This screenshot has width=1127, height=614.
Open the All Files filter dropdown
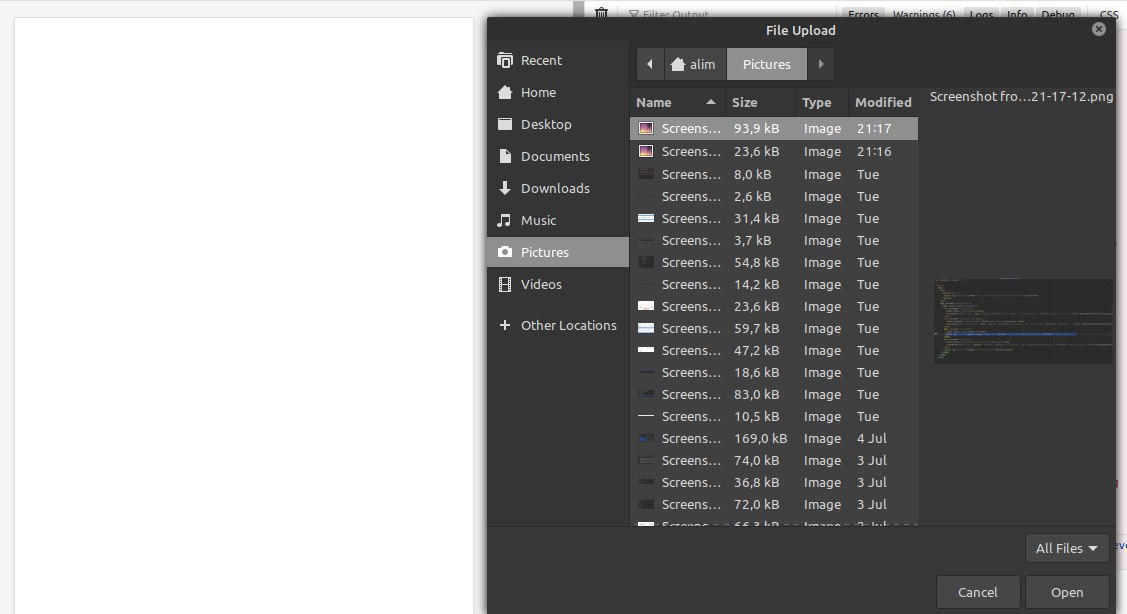[1067, 549]
